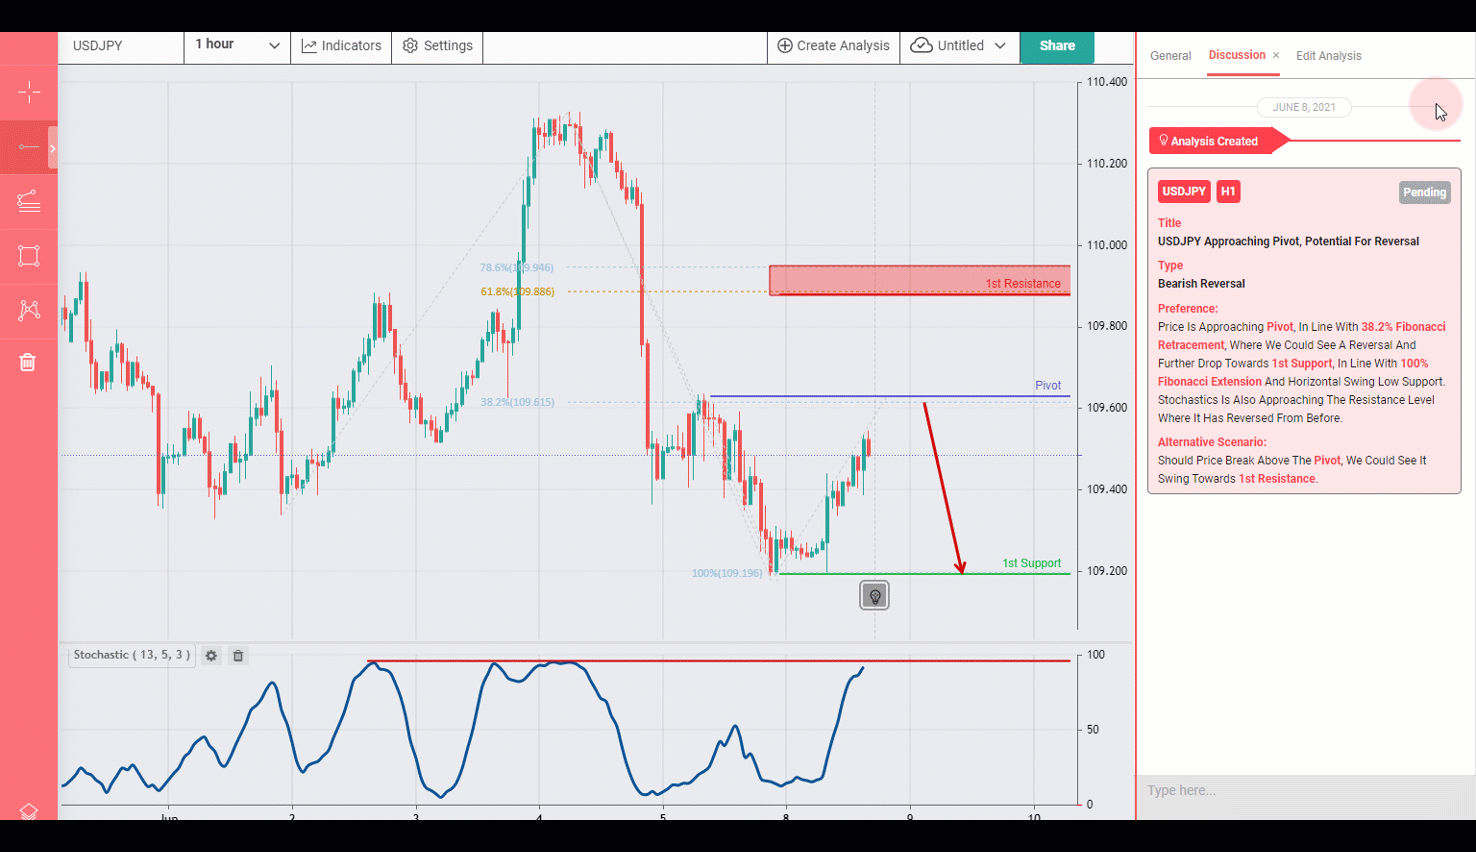Open the Edit Analysis tab

point(1328,56)
